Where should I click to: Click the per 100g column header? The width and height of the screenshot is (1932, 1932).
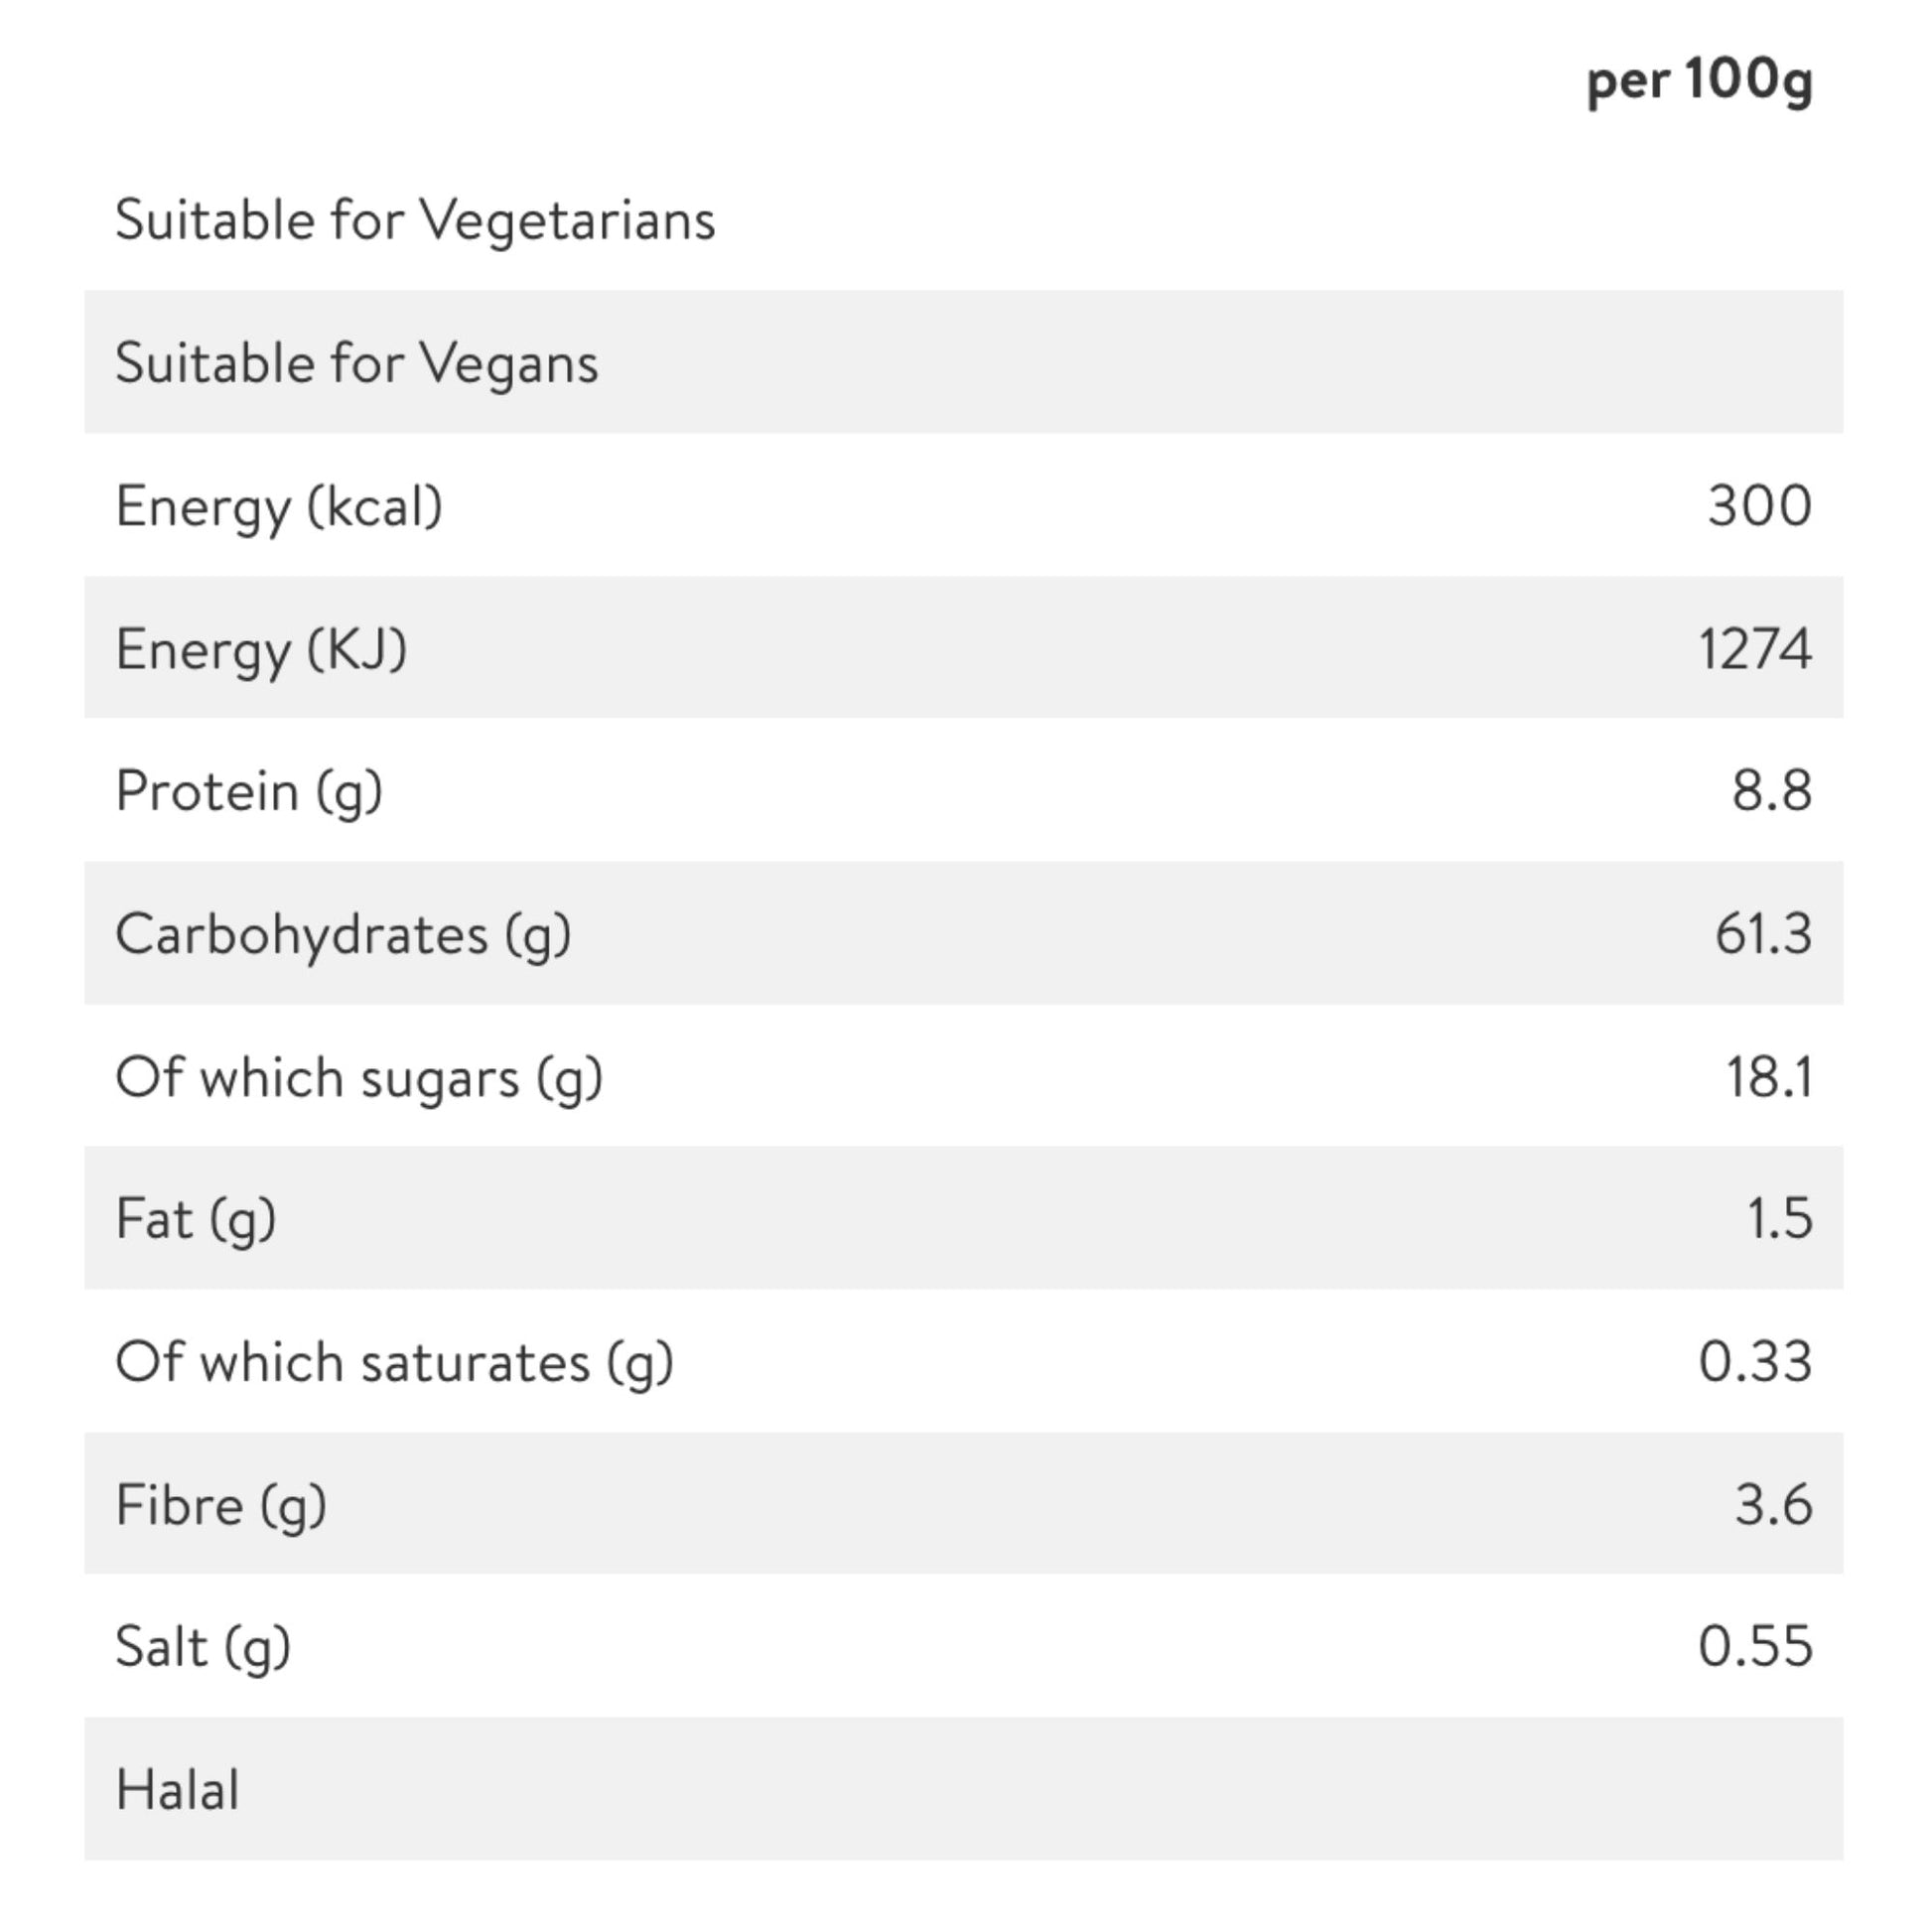pyautogui.click(x=1699, y=79)
